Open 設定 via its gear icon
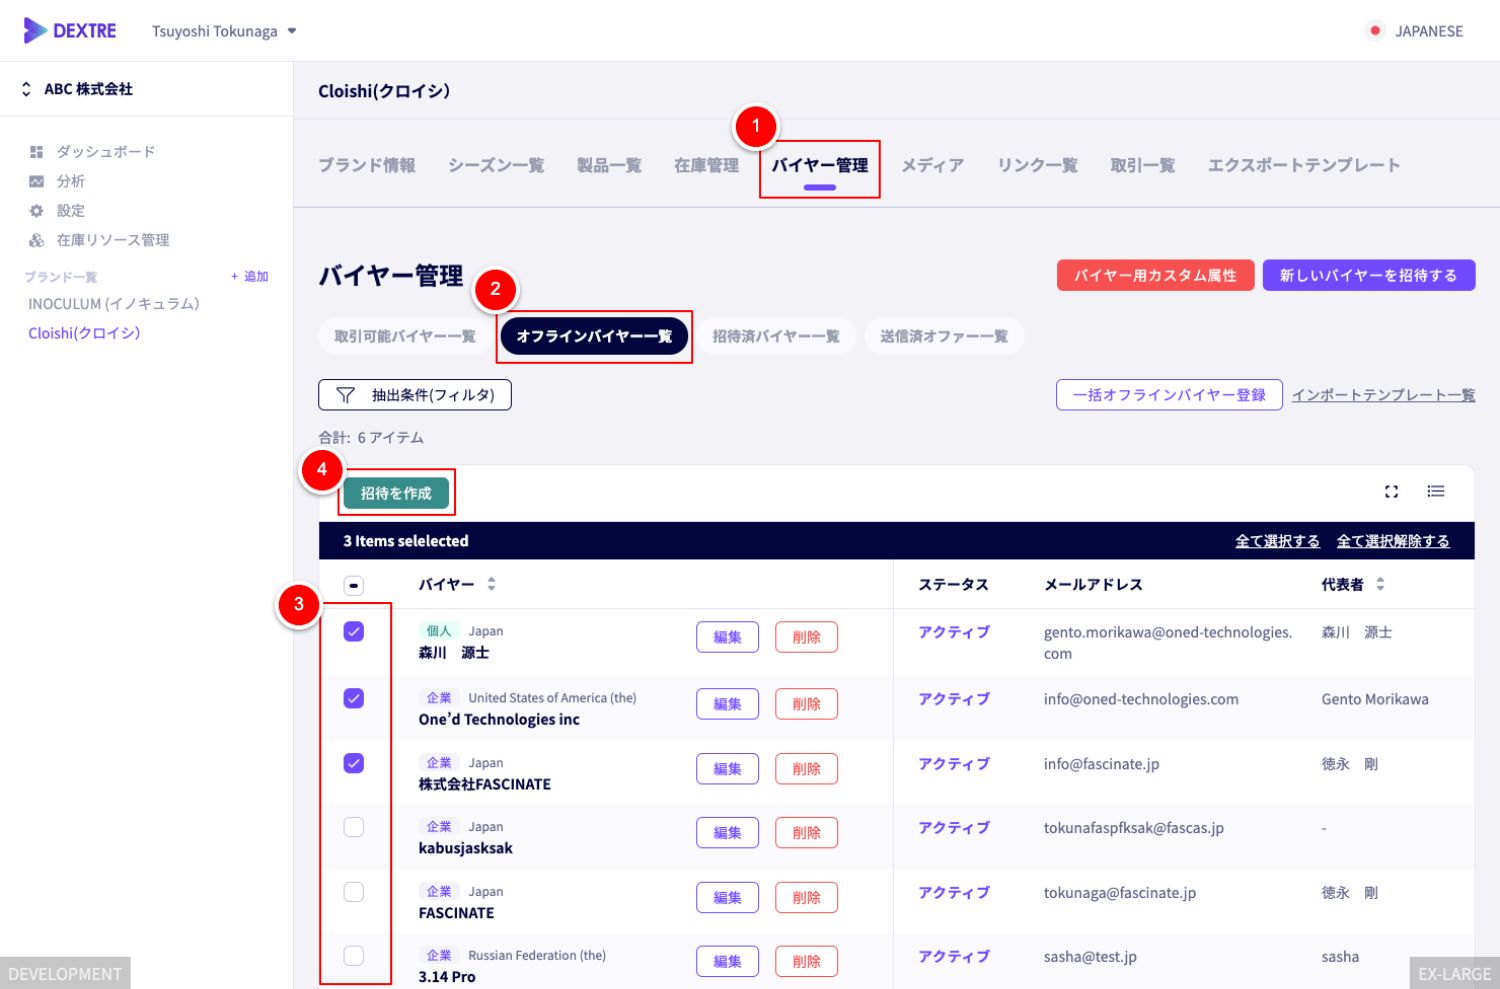1500x989 pixels. point(37,211)
